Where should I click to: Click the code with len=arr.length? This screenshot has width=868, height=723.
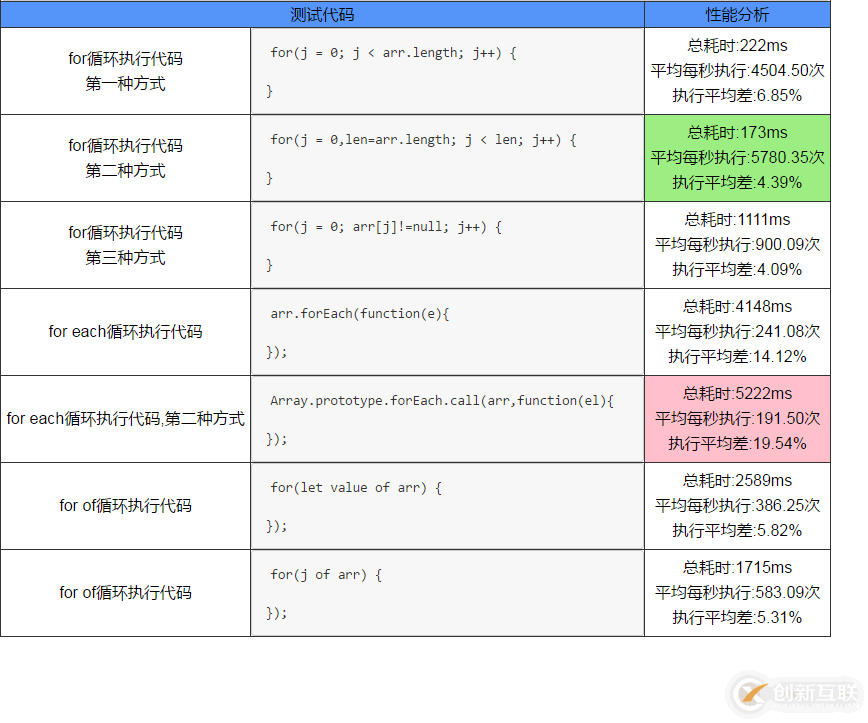tap(423, 140)
